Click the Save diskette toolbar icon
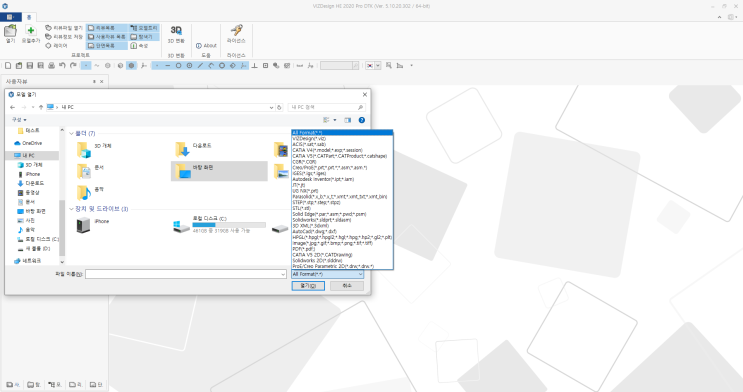The height and width of the screenshot is (392, 743). pos(29,65)
